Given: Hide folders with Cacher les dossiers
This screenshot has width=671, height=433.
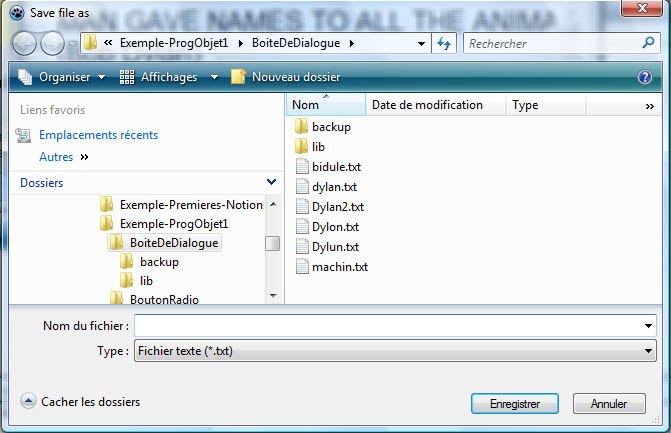Looking at the screenshot, I should [80, 402].
